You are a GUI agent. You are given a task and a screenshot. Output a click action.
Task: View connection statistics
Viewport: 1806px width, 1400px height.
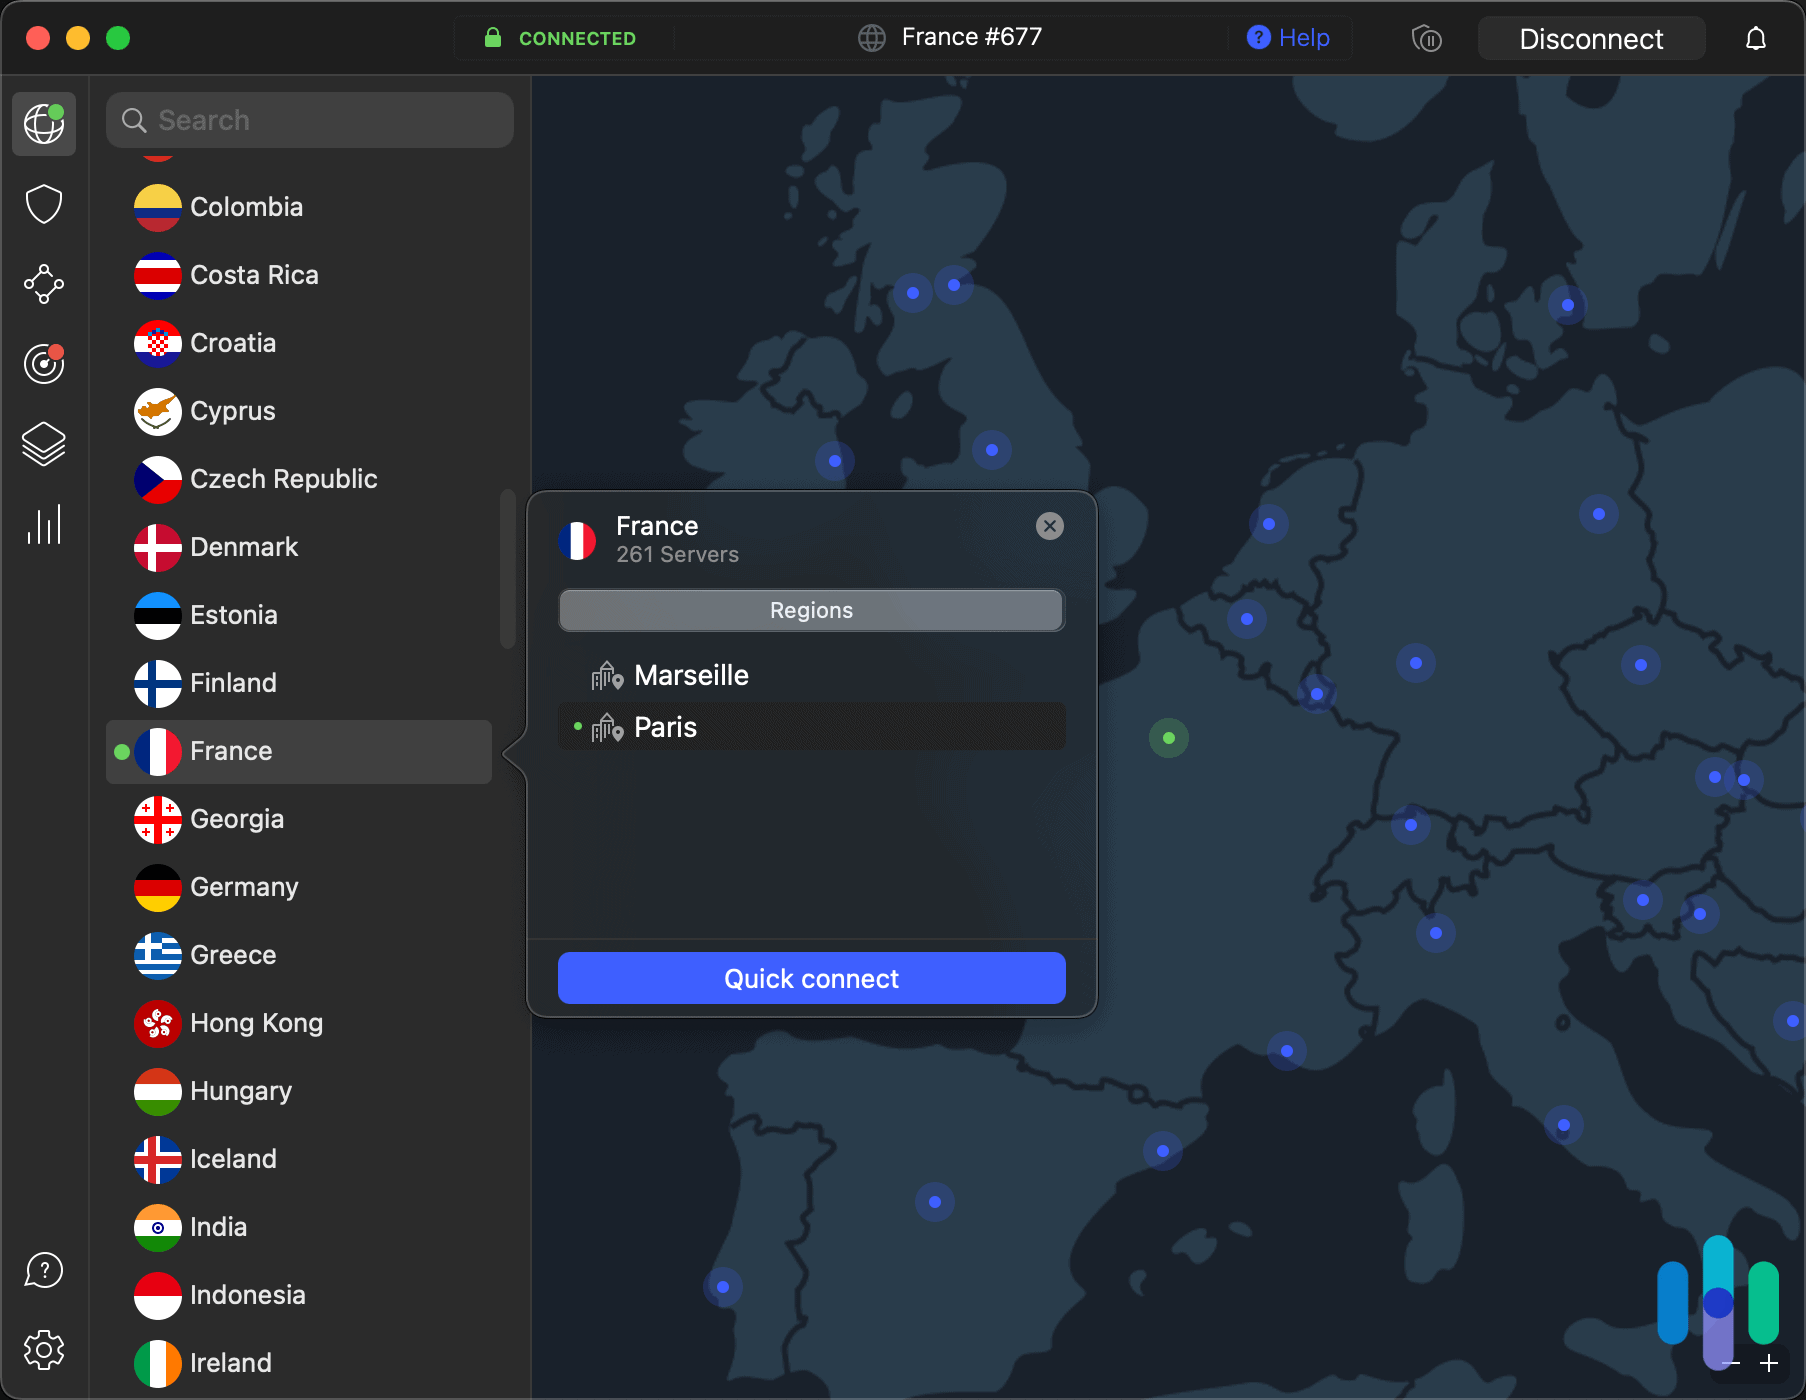coord(43,524)
